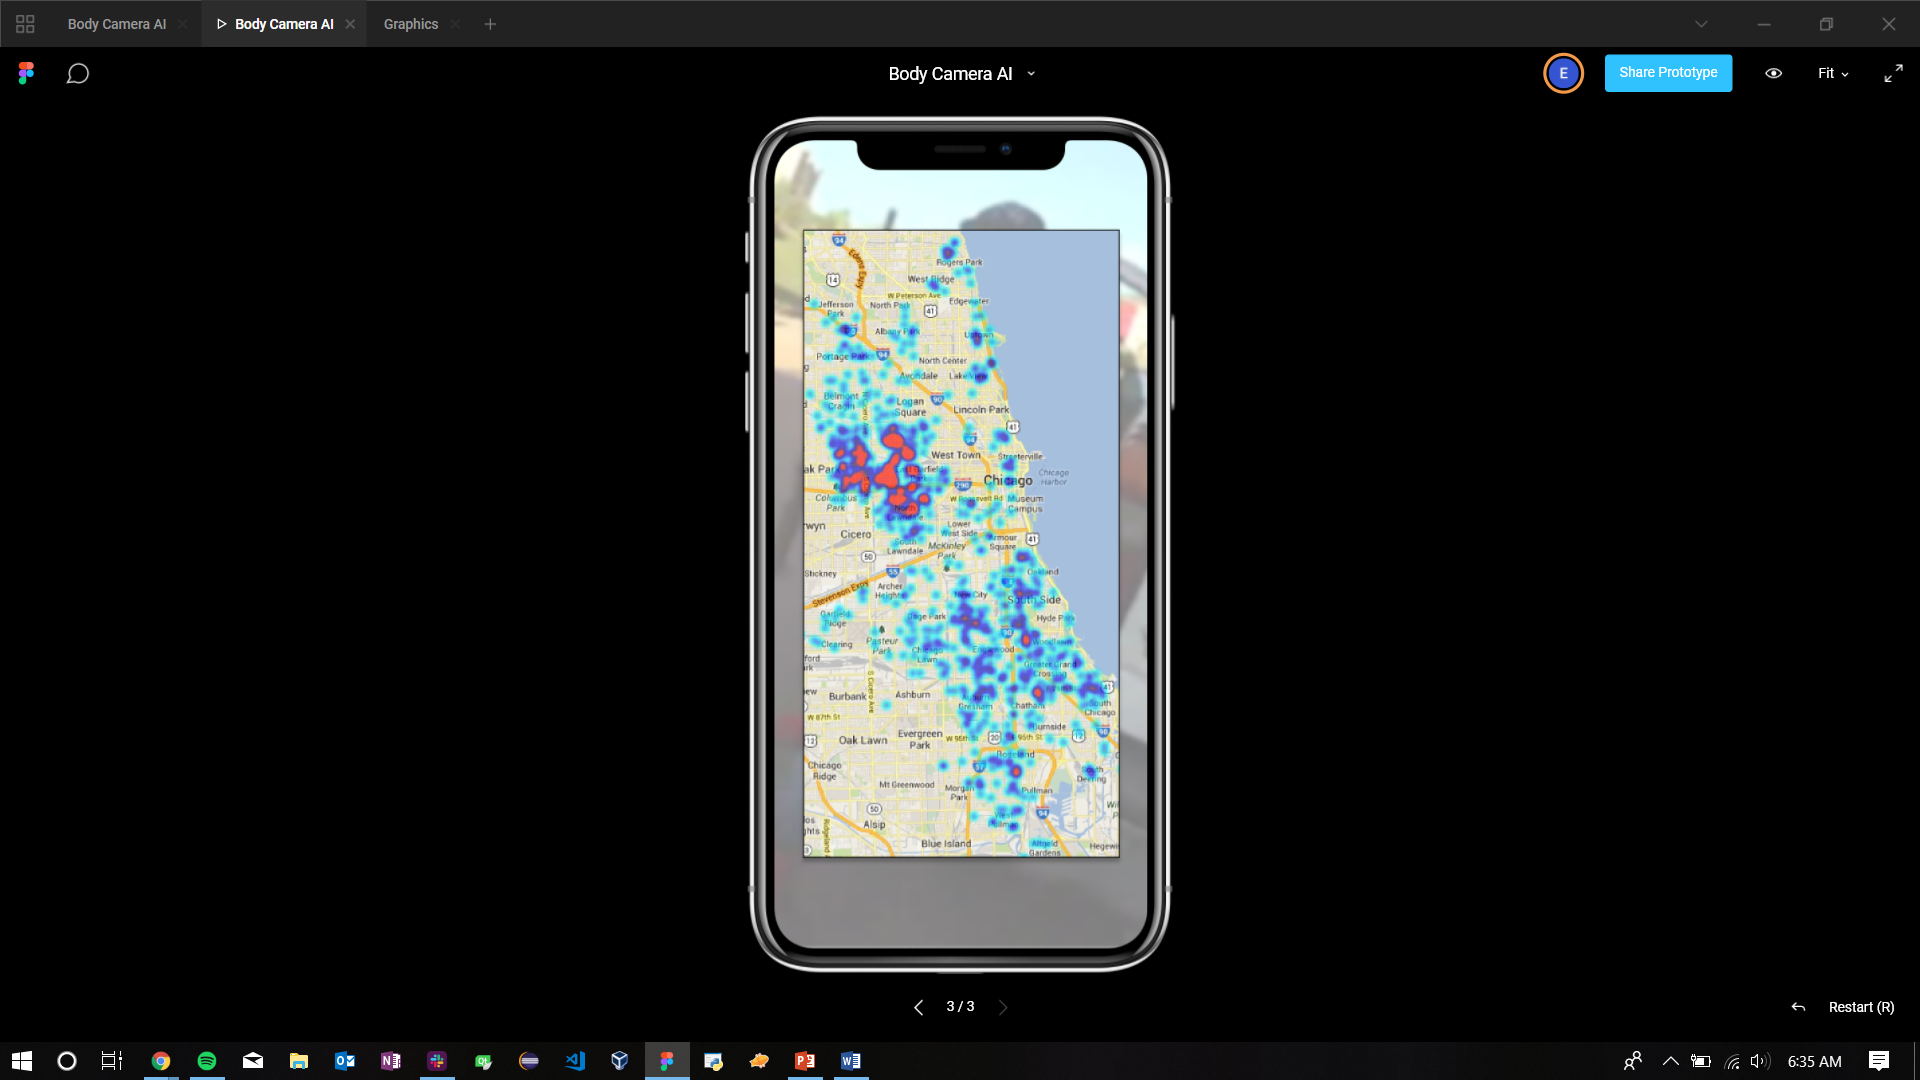Expand the tab list chevron

[1701, 24]
